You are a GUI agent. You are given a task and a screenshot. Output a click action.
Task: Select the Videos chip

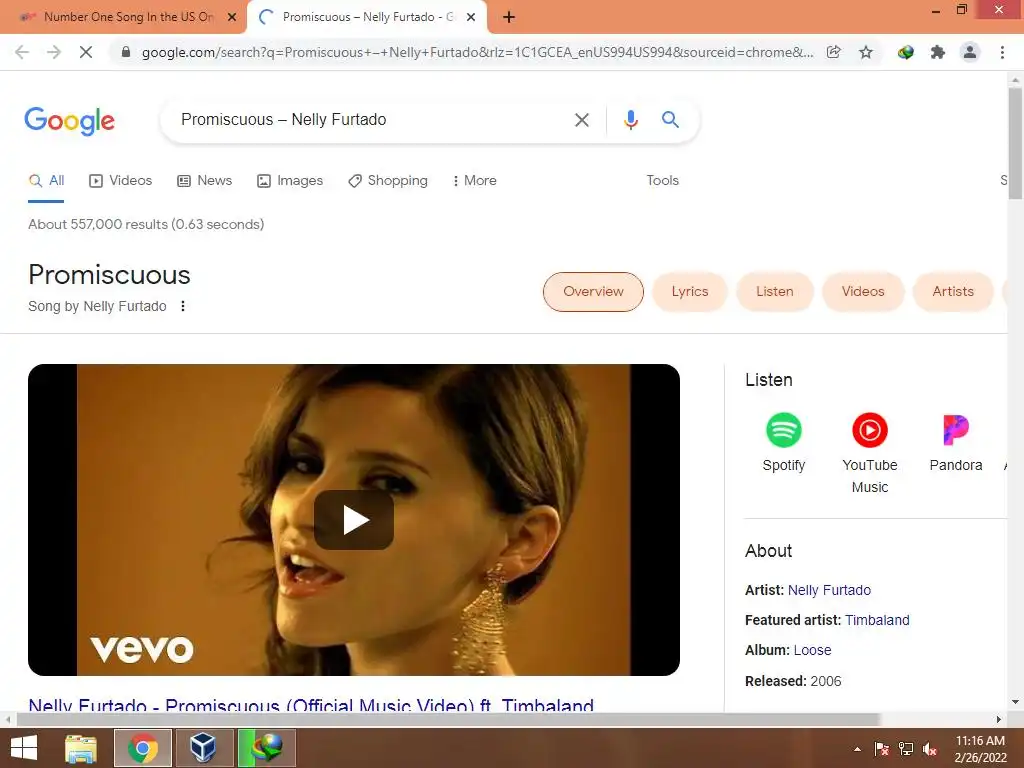pos(863,292)
